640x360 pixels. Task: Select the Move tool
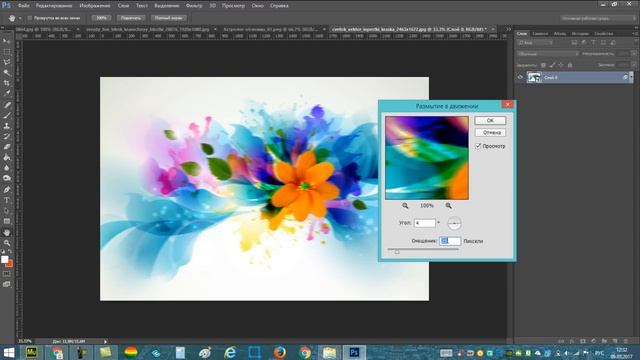(x=7, y=41)
